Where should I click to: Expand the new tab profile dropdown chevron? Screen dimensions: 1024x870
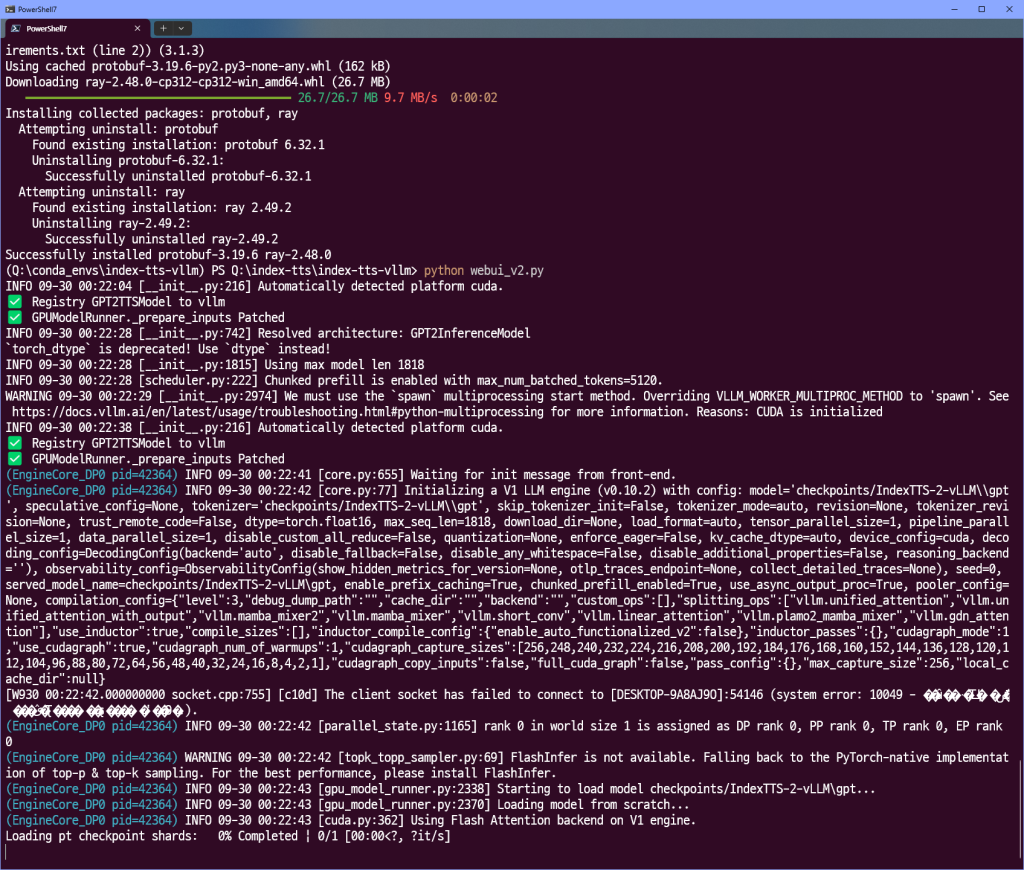(x=181, y=28)
